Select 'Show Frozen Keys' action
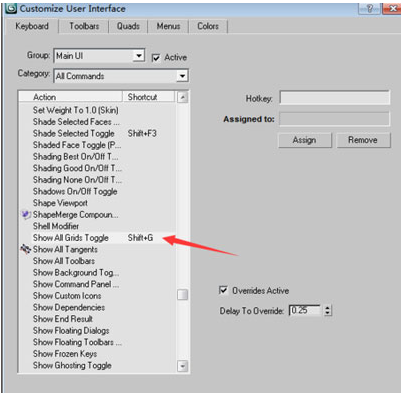Screen dimensions: 403x393 coord(65,354)
